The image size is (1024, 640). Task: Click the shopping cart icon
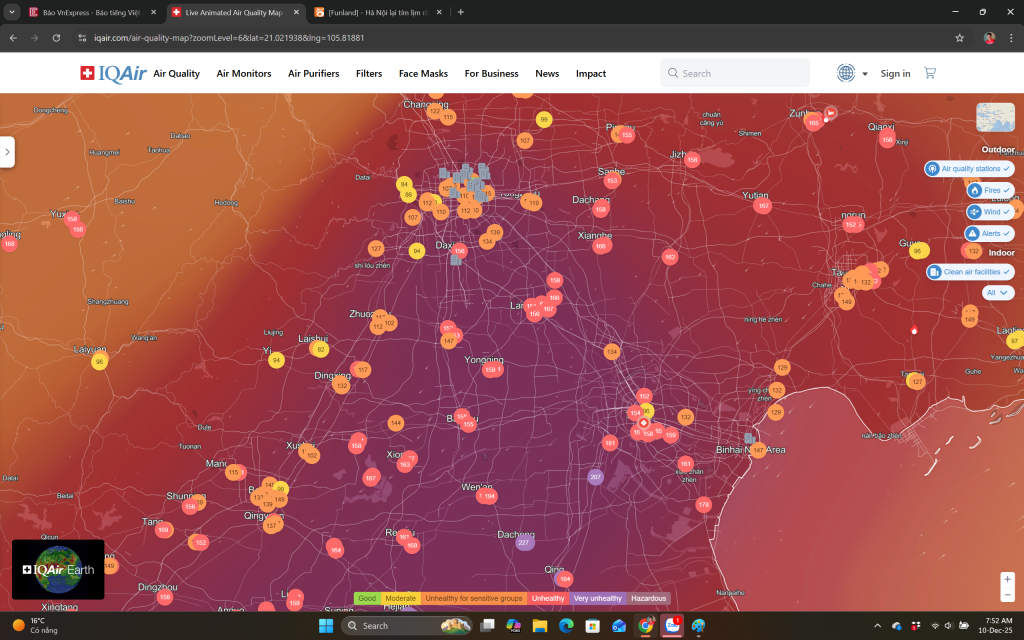(929, 72)
